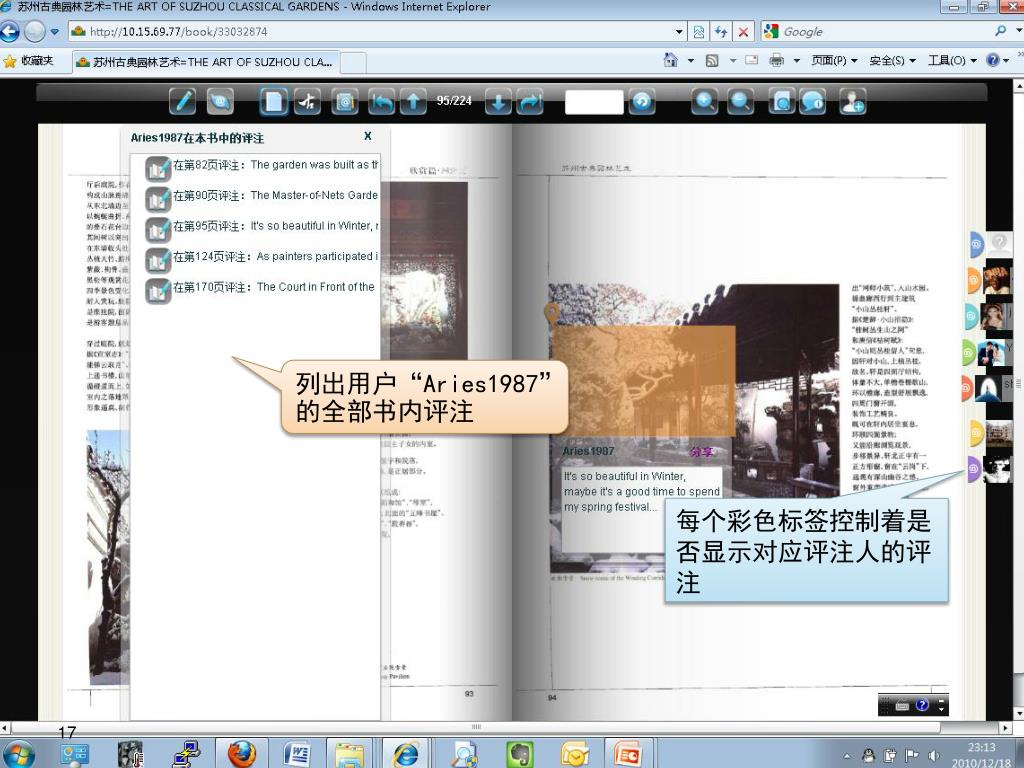Image resolution: width=1024 pixels, height=768 pixels.
Task: Click the pencil annotate tool in reader toolbar
Action: tap(183, 101)
